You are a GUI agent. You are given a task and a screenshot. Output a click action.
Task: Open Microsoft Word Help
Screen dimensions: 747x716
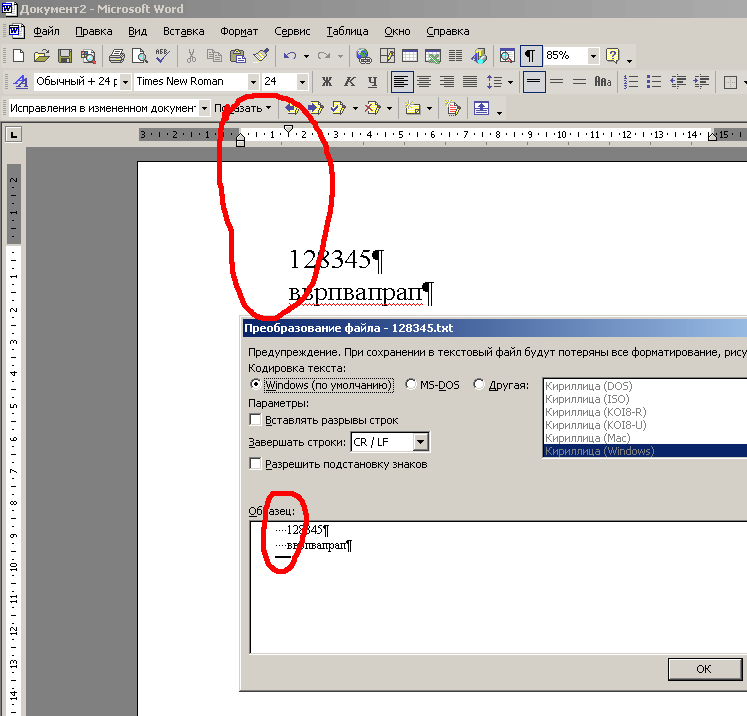click(x=612, y=56)
